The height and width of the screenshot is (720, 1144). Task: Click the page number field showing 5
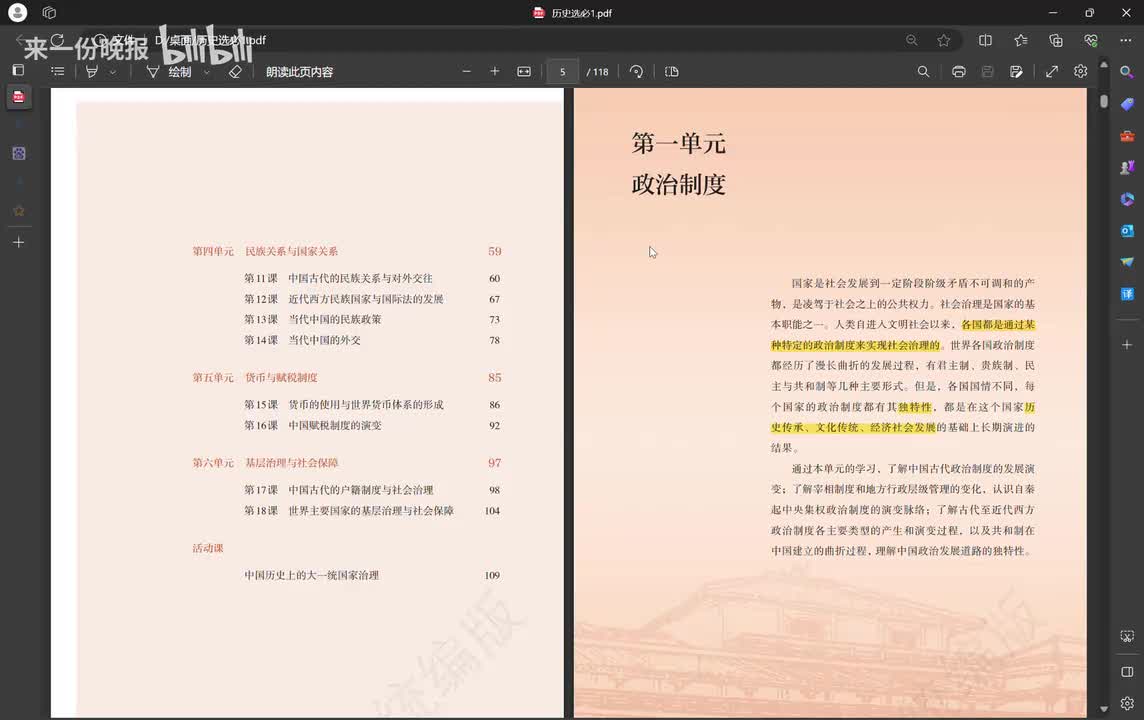pos(563,71)
